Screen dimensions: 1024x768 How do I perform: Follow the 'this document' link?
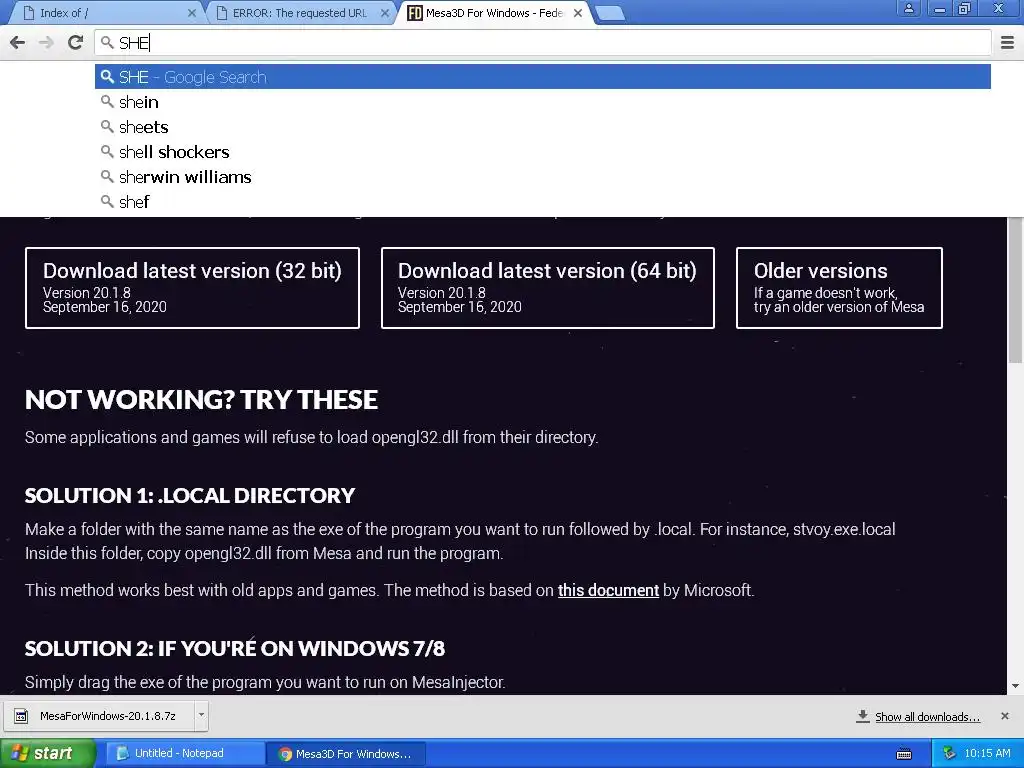[608, 590]
